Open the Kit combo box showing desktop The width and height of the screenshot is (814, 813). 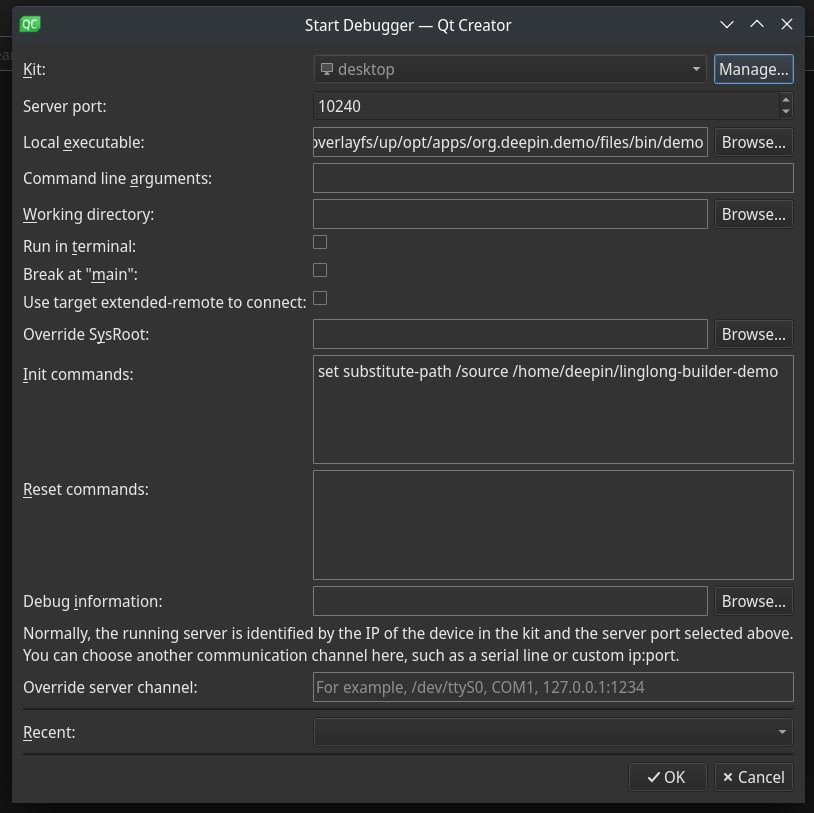click(510, 69)
